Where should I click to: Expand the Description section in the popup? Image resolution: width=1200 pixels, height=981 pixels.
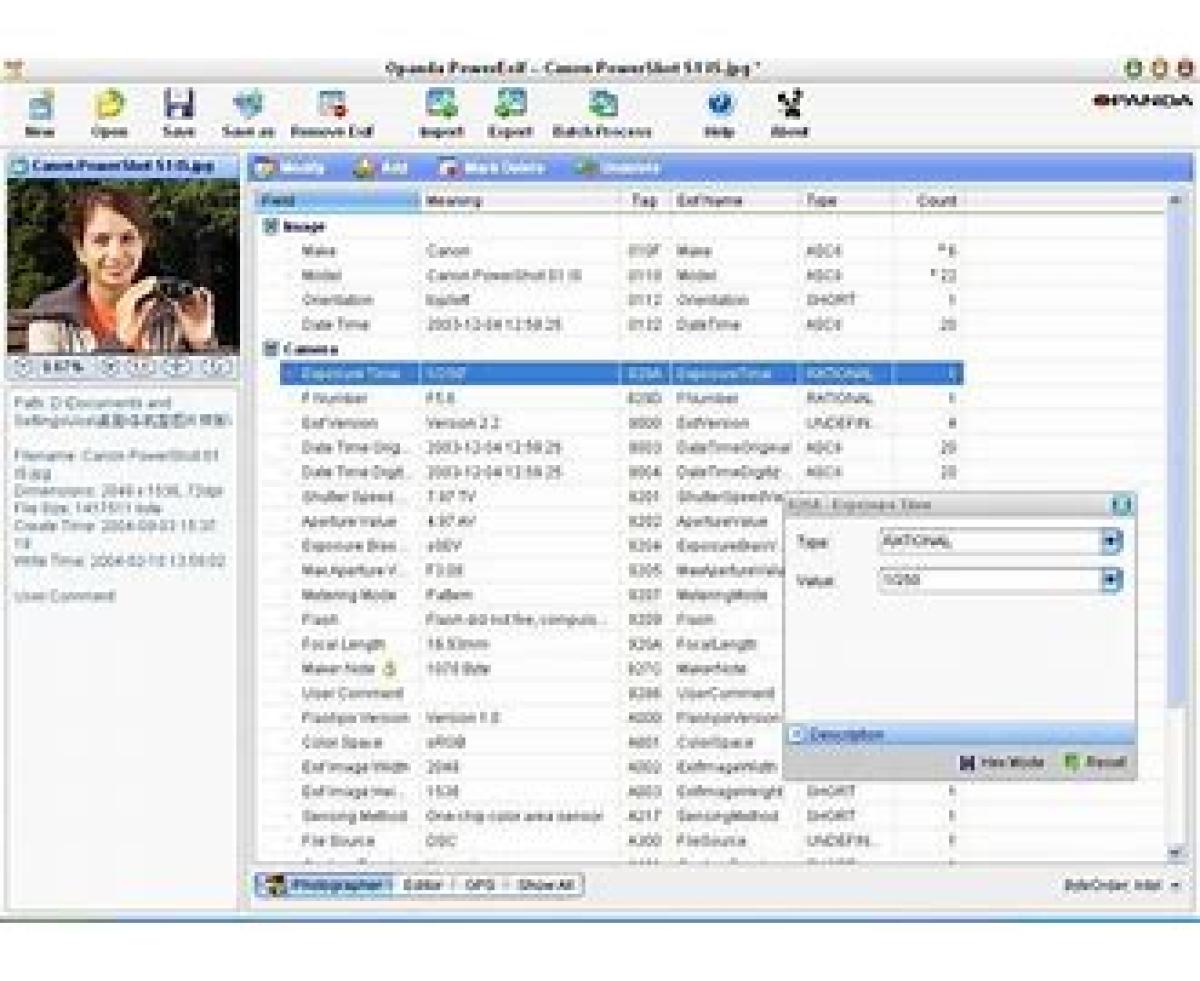(797, 735)
